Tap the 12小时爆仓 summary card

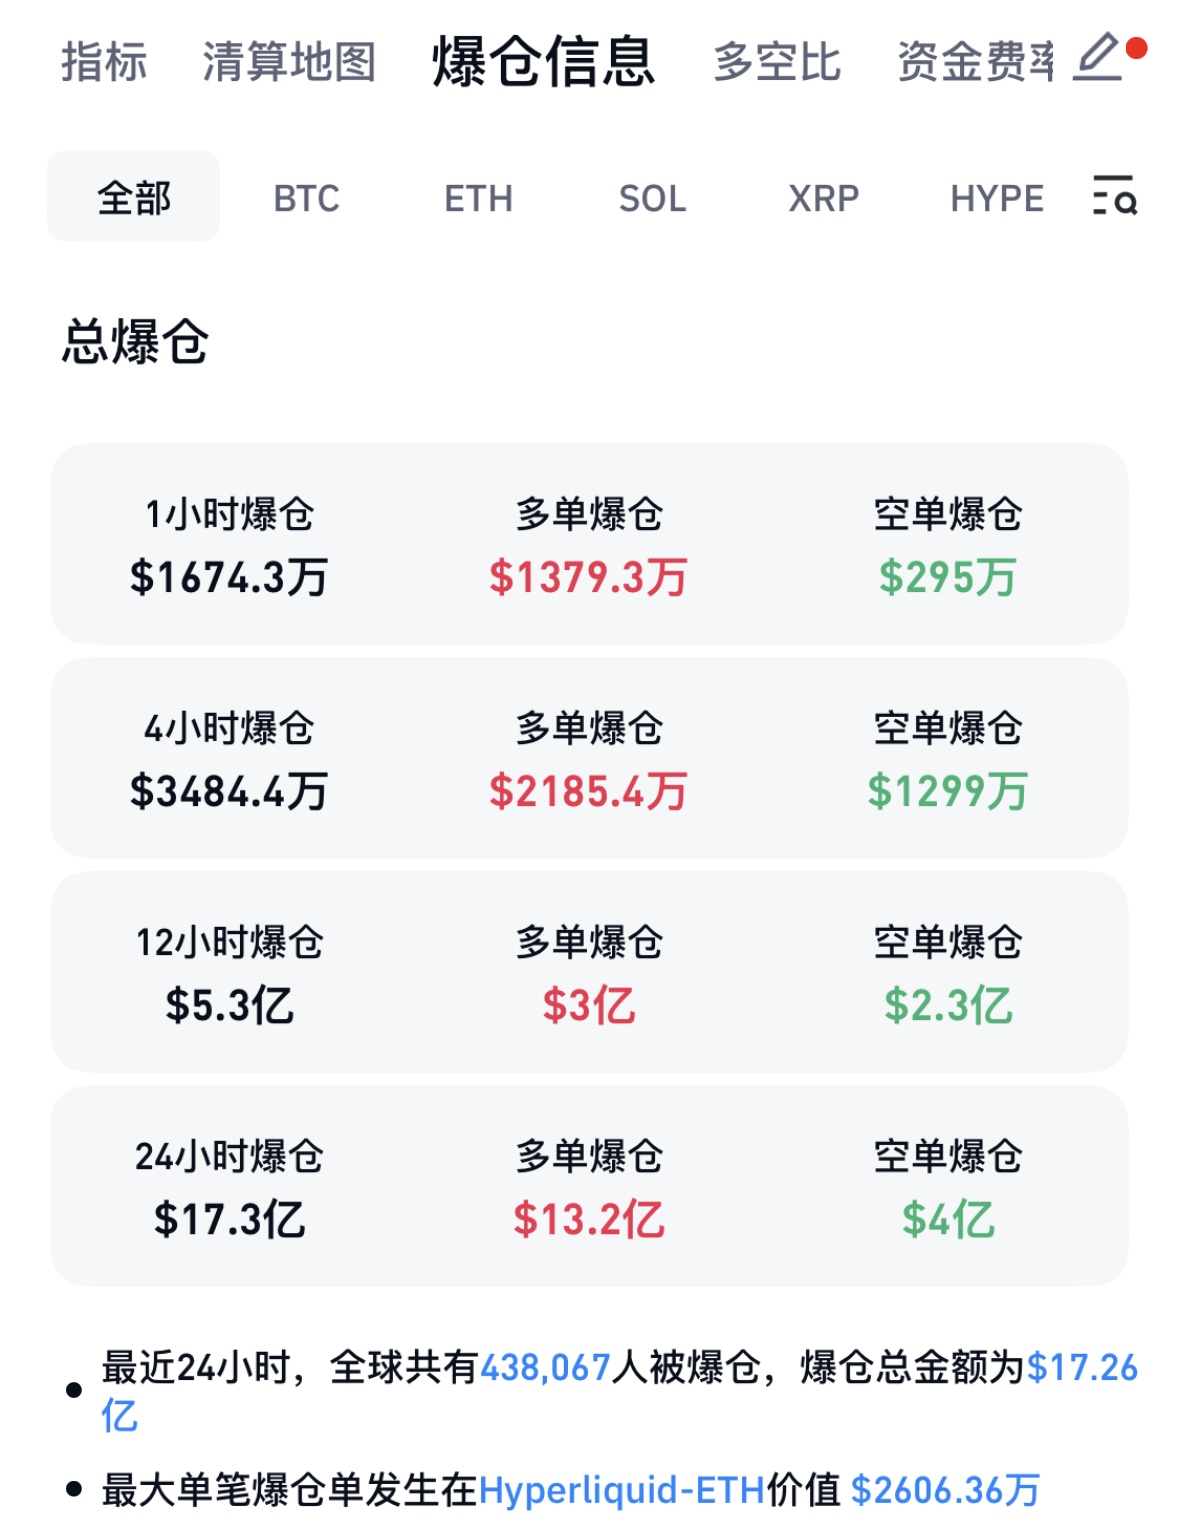pyautogui.click(x=589, y=972)
